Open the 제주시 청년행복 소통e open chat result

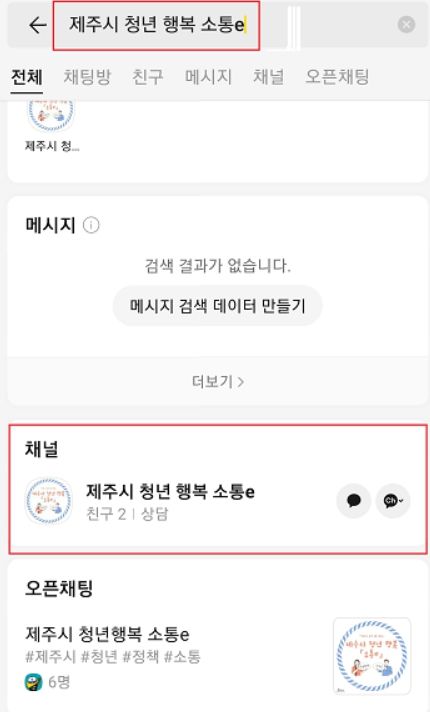[x=107, y=634]
